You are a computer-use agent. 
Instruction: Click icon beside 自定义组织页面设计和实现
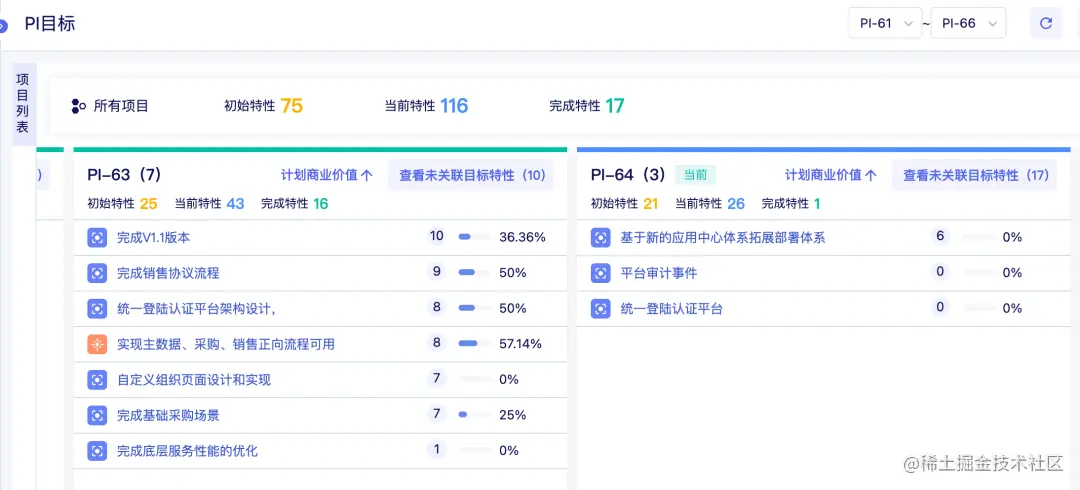97,379
